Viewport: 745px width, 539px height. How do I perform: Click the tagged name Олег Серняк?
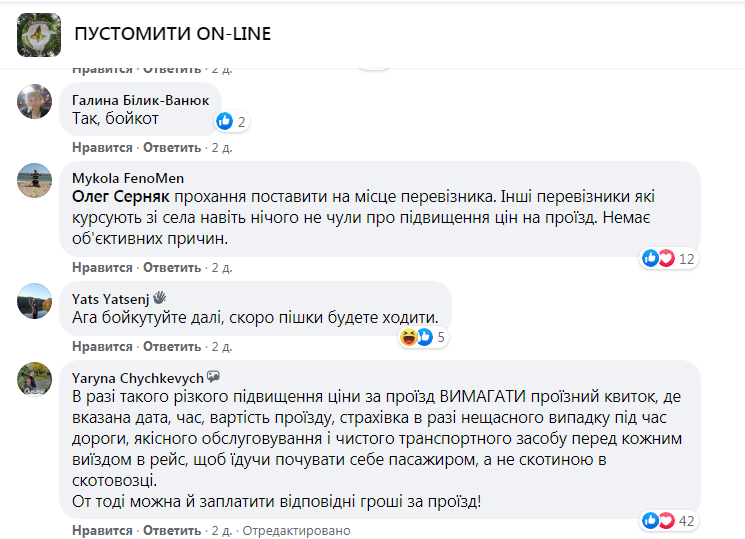[x=116, y=197]
